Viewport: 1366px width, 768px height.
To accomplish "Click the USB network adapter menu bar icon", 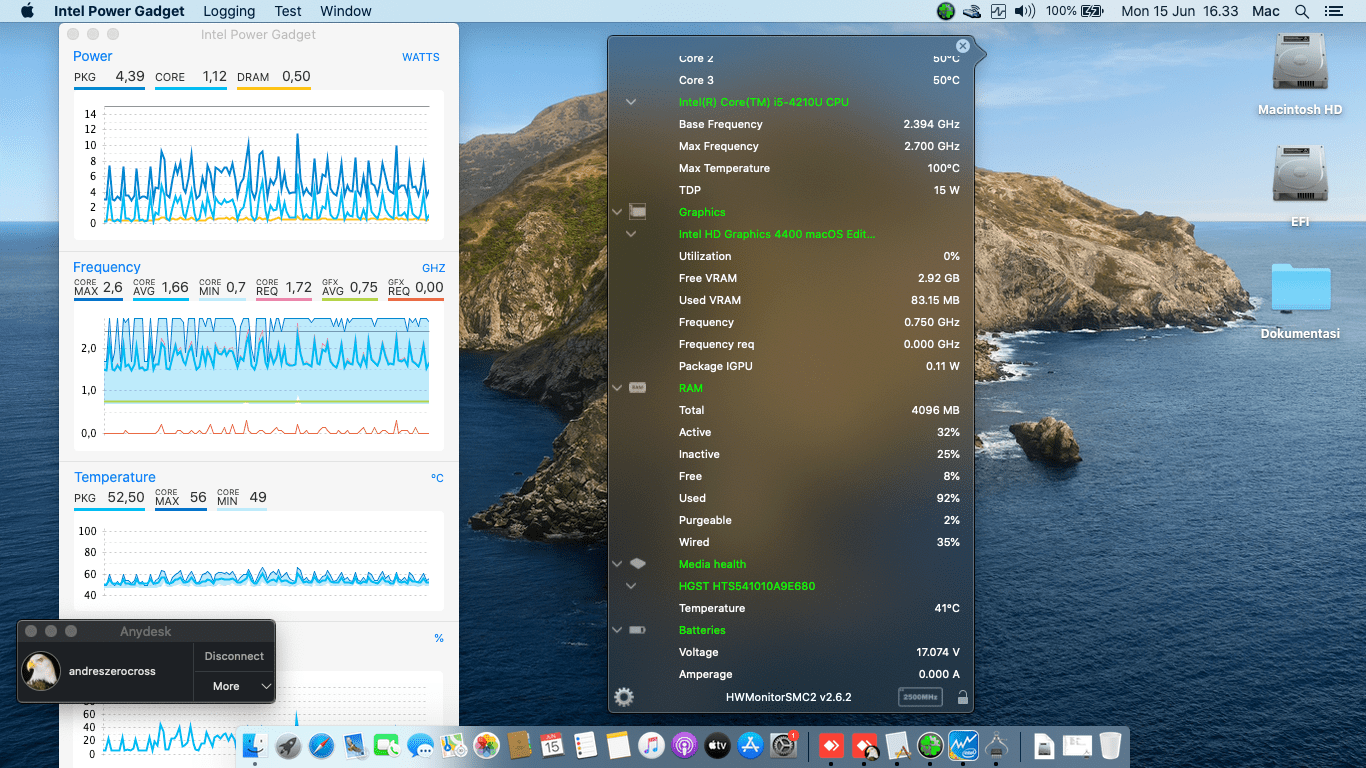I will (972, 11).
